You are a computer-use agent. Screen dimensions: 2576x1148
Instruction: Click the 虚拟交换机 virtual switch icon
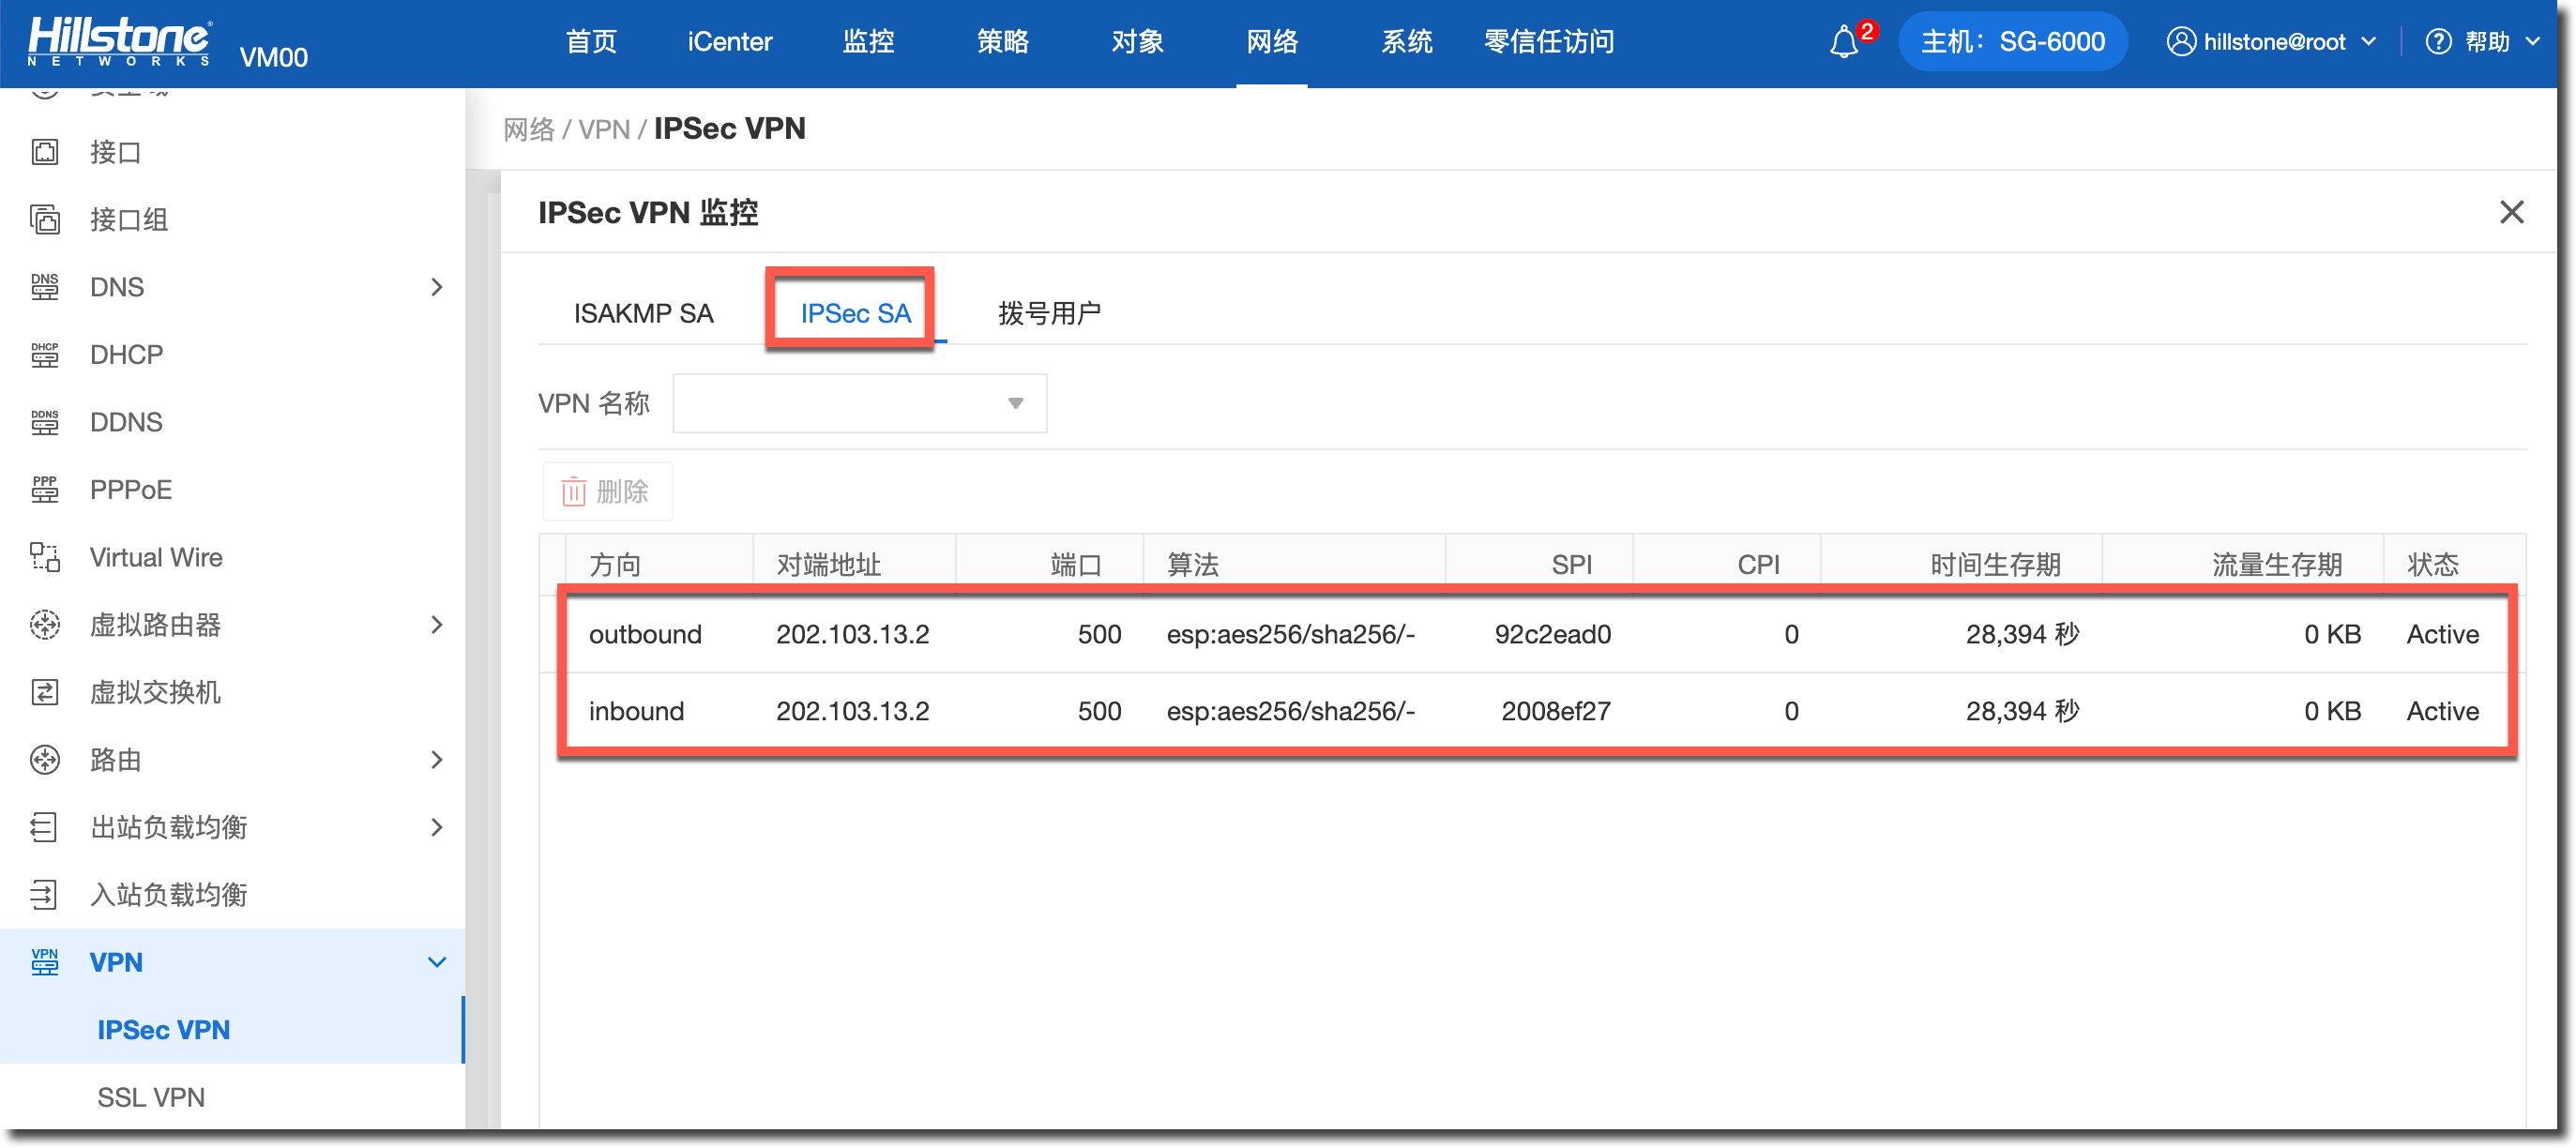(x=45, y=692)
